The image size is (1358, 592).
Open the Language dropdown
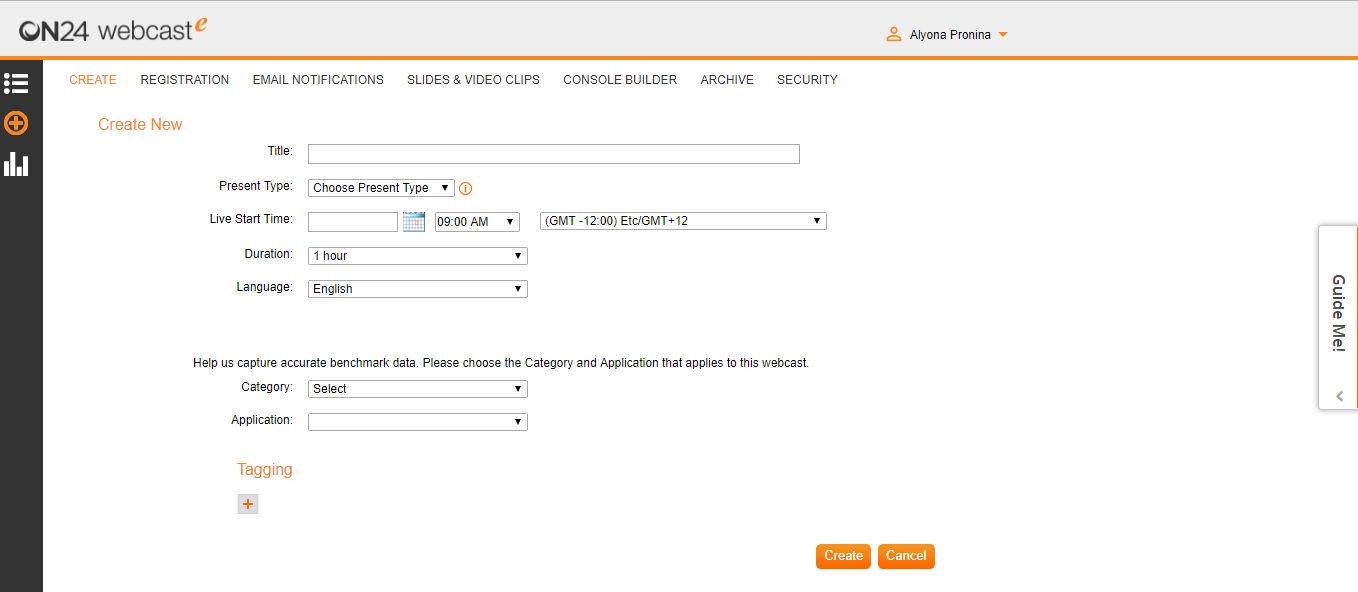[x=417, y=289]
